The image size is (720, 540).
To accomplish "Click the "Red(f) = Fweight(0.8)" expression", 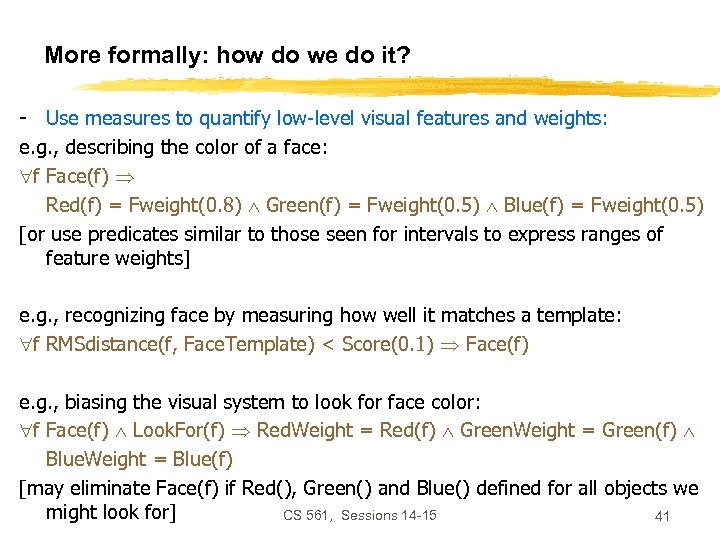I will pos(144,206).
